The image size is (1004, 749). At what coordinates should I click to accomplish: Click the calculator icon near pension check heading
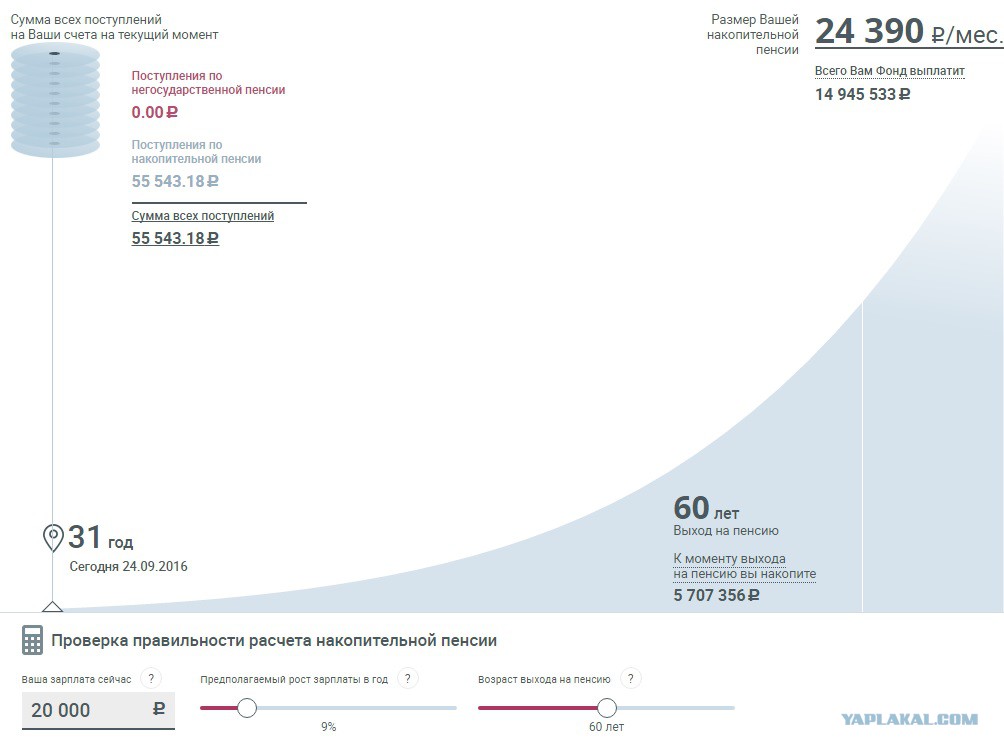[x=32, y=640]
